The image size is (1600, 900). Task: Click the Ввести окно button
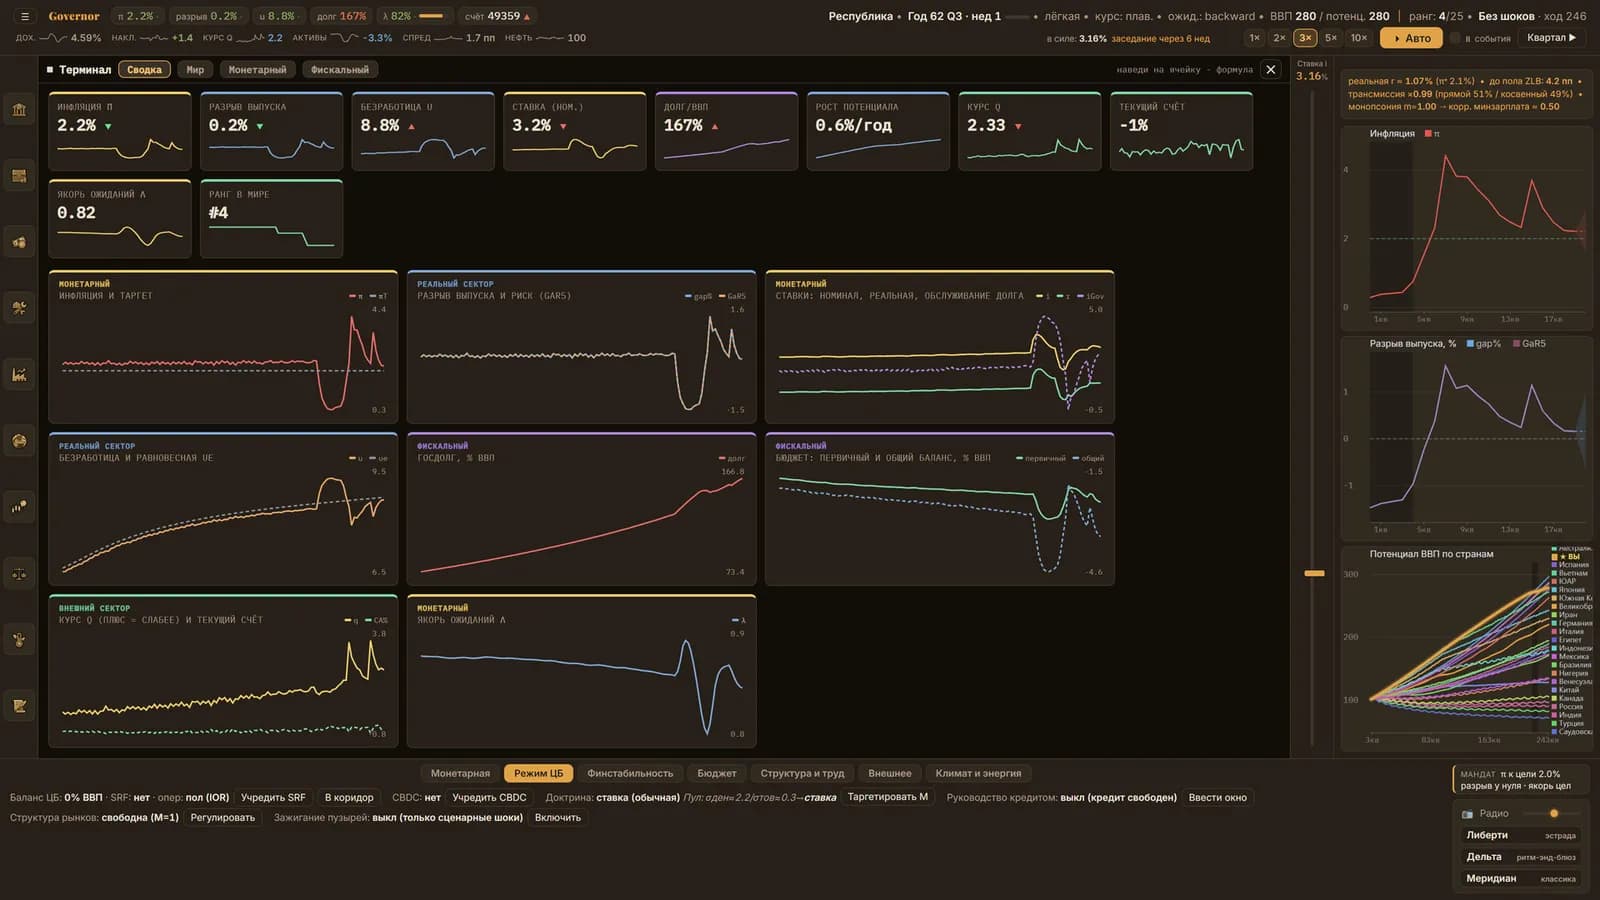[x=1218, y=797]
